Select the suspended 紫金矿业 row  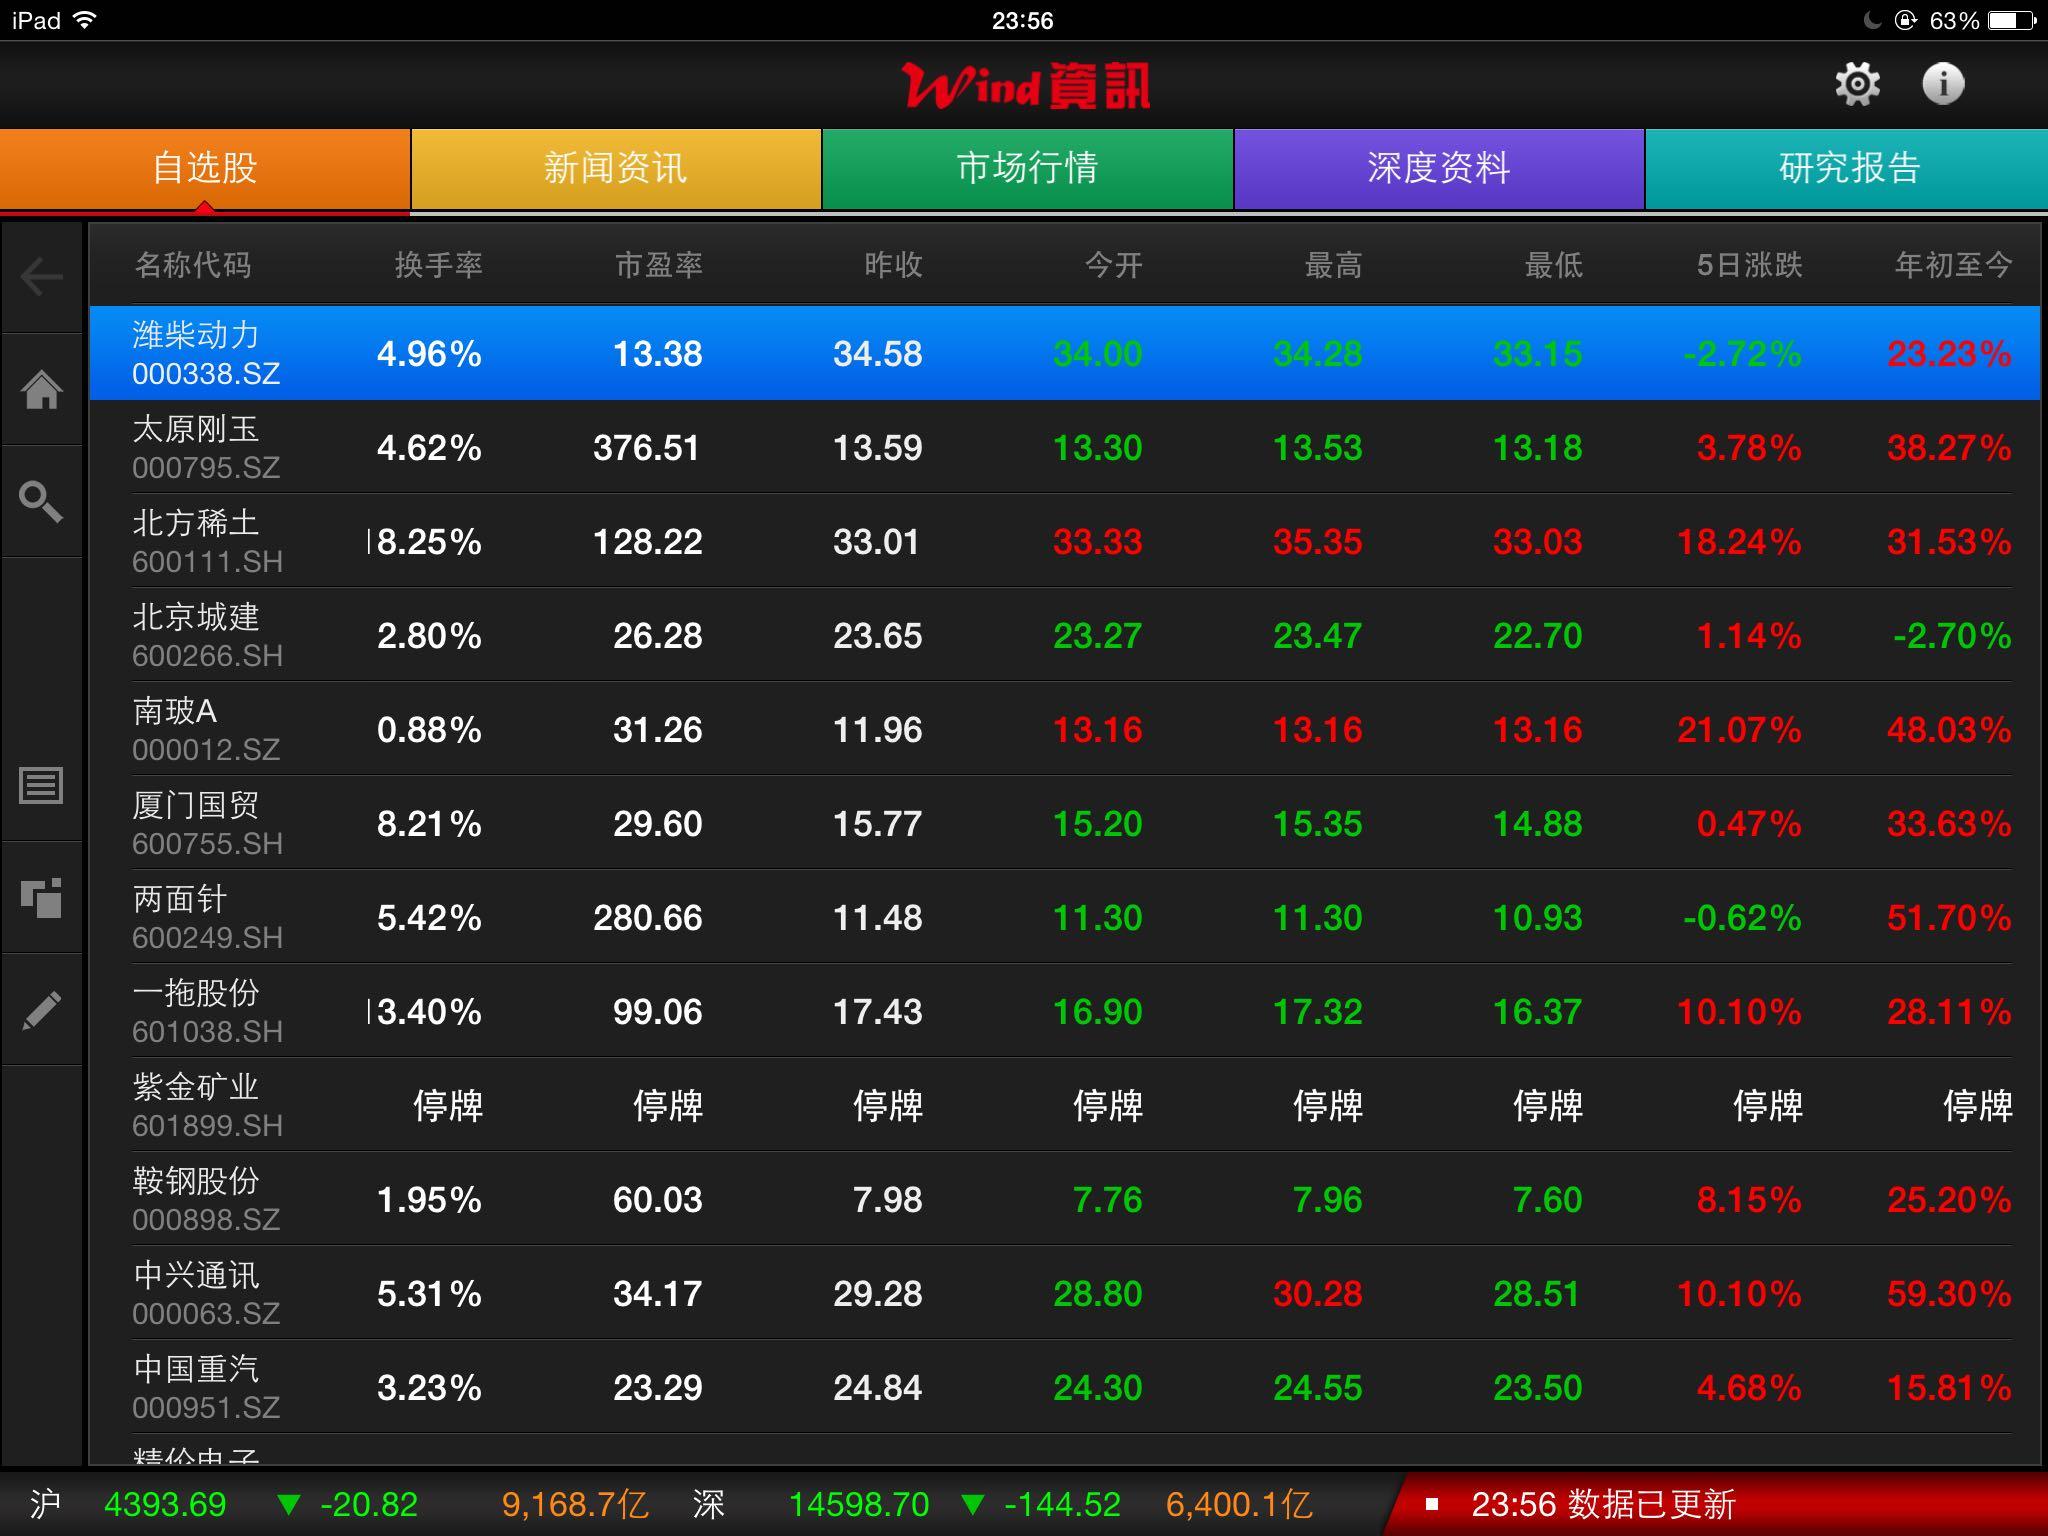pos(1065,1105)
